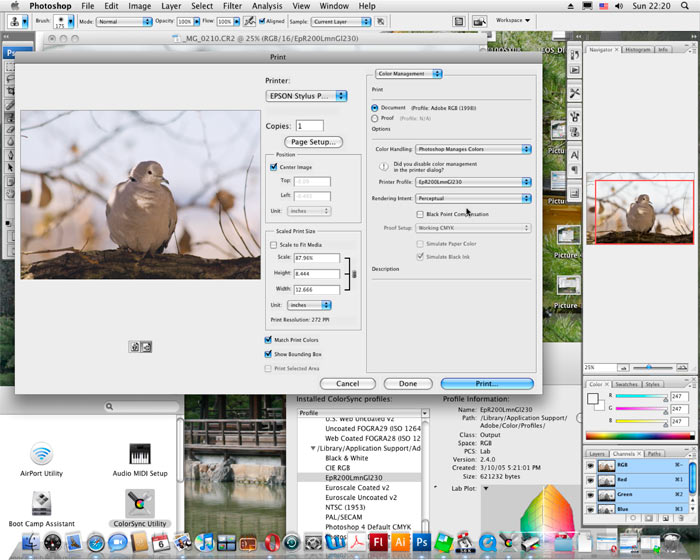Click the Done button
The image size is (700, 560).
[x=408, y=384]
